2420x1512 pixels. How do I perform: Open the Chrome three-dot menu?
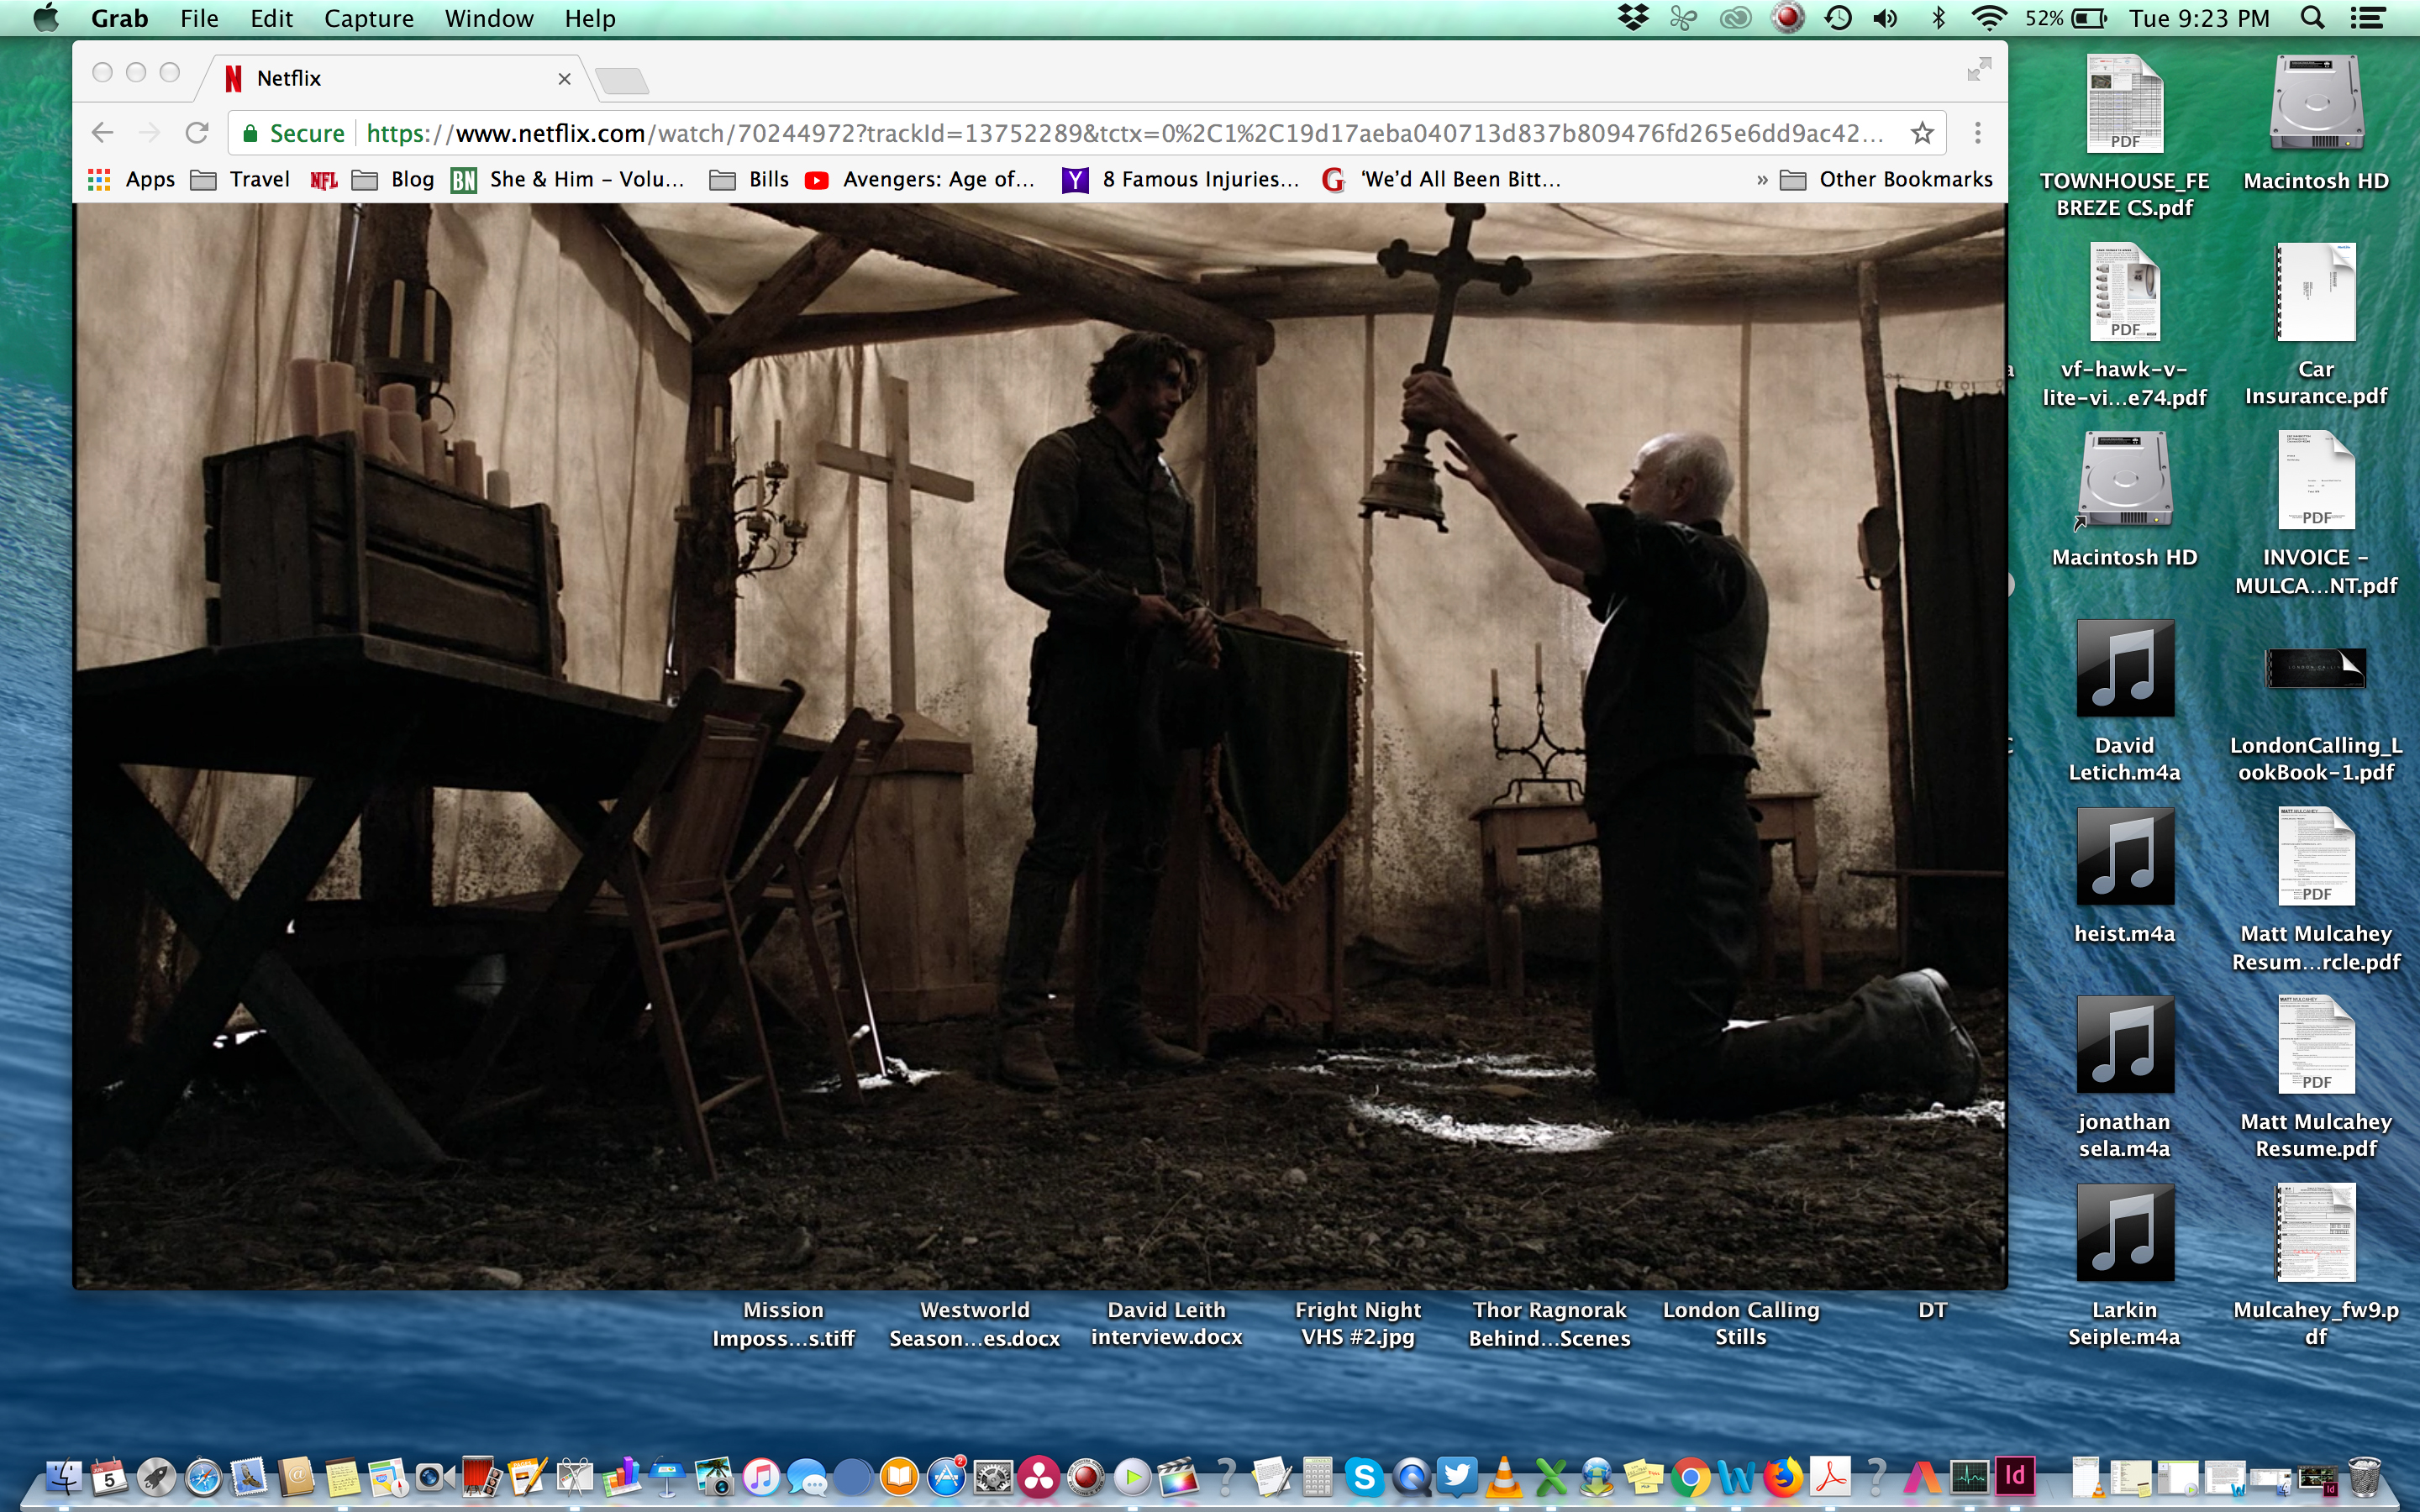[1977, 133]
